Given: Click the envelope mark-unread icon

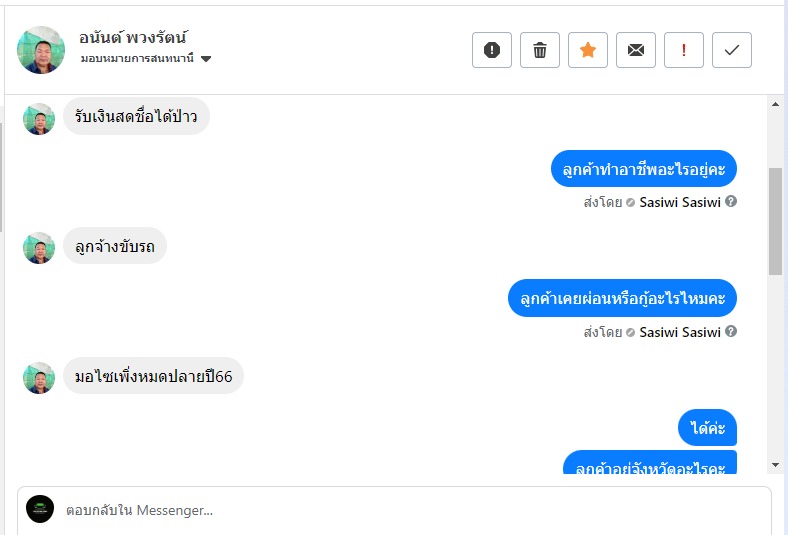Looking at the screenshot, I should tap(636, 50).
